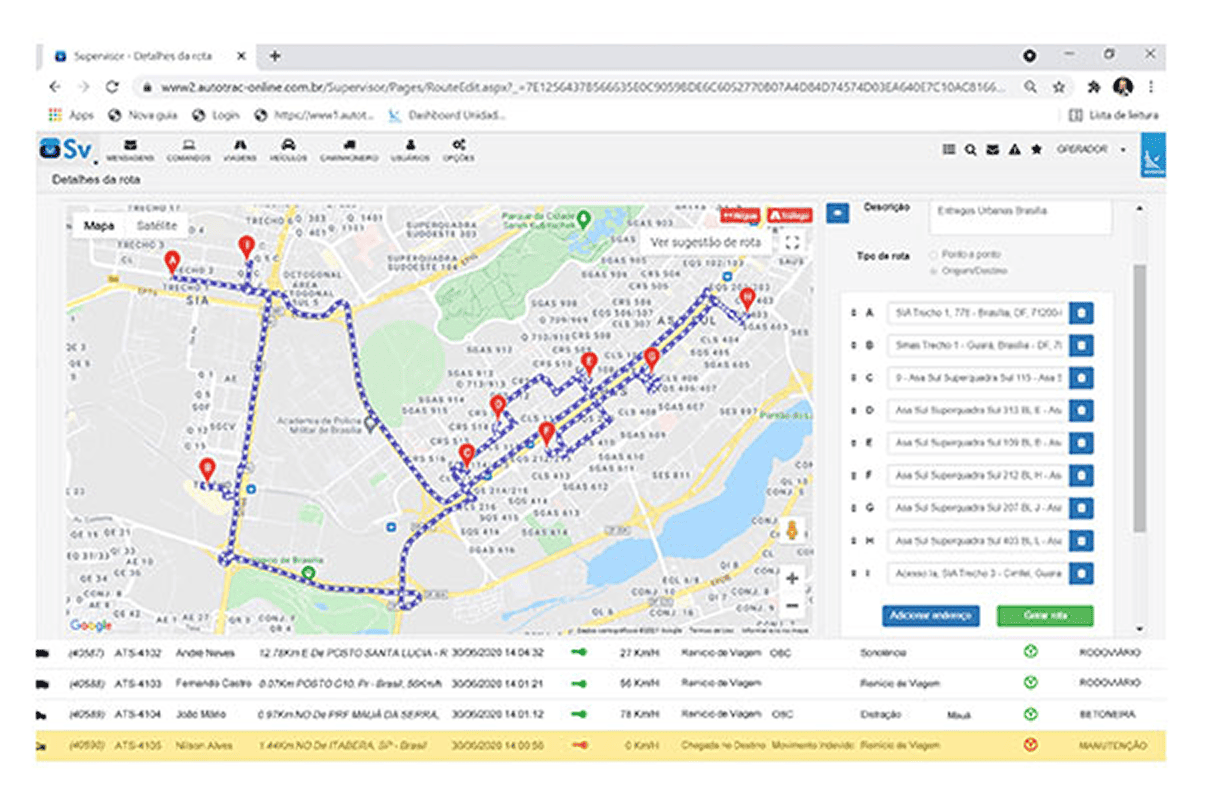1208x796 pixels.
Task: Delete address row I with trash icon
Action: pyautogui.click(x=1081, y=573)
